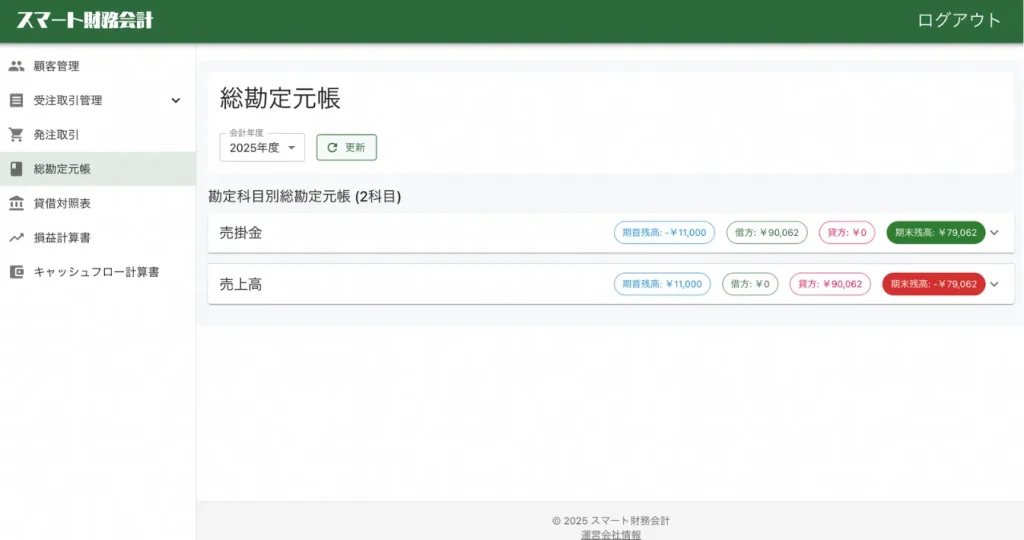Click 勘定科目別総勘定元帳 (2科目) heading

coord(304,197)
